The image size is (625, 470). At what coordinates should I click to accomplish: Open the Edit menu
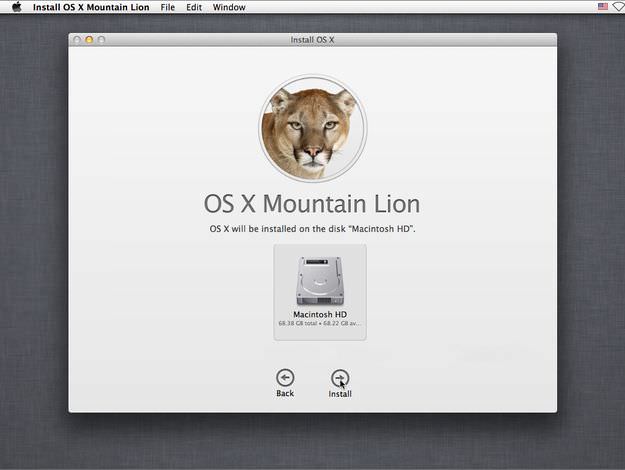tap(194, 7)
